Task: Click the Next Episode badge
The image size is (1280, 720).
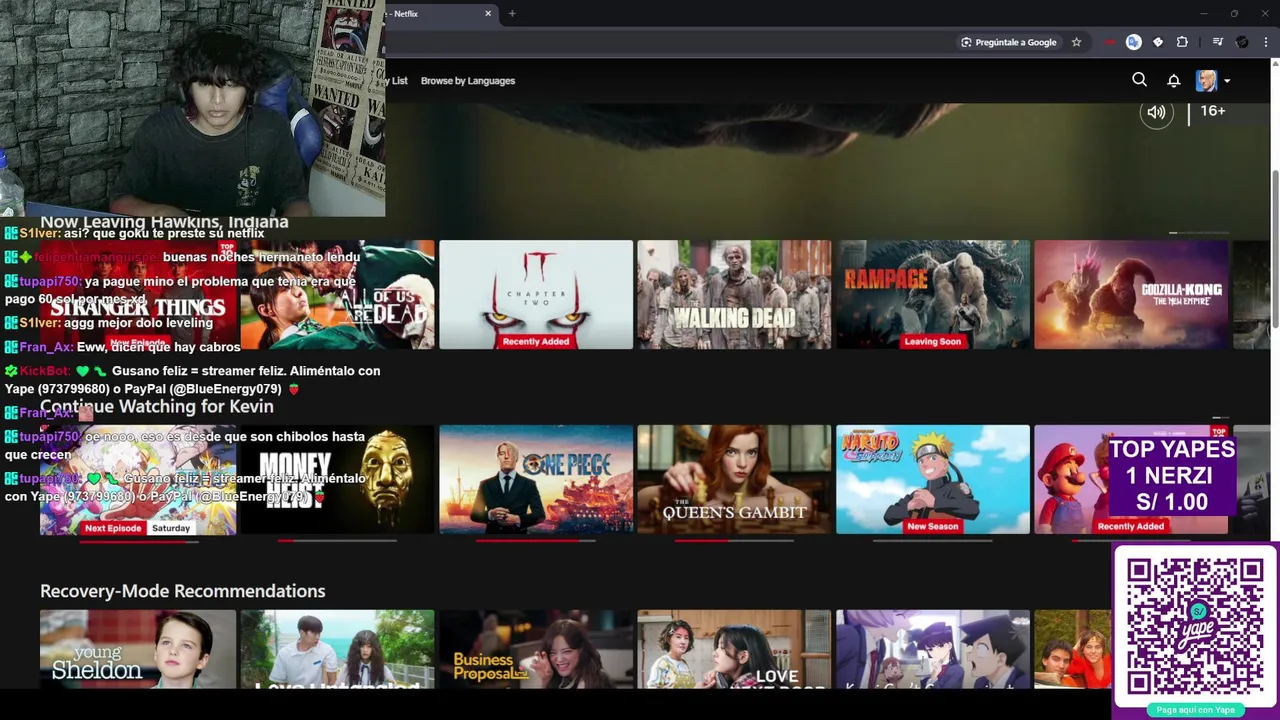Action: [113, 528]
